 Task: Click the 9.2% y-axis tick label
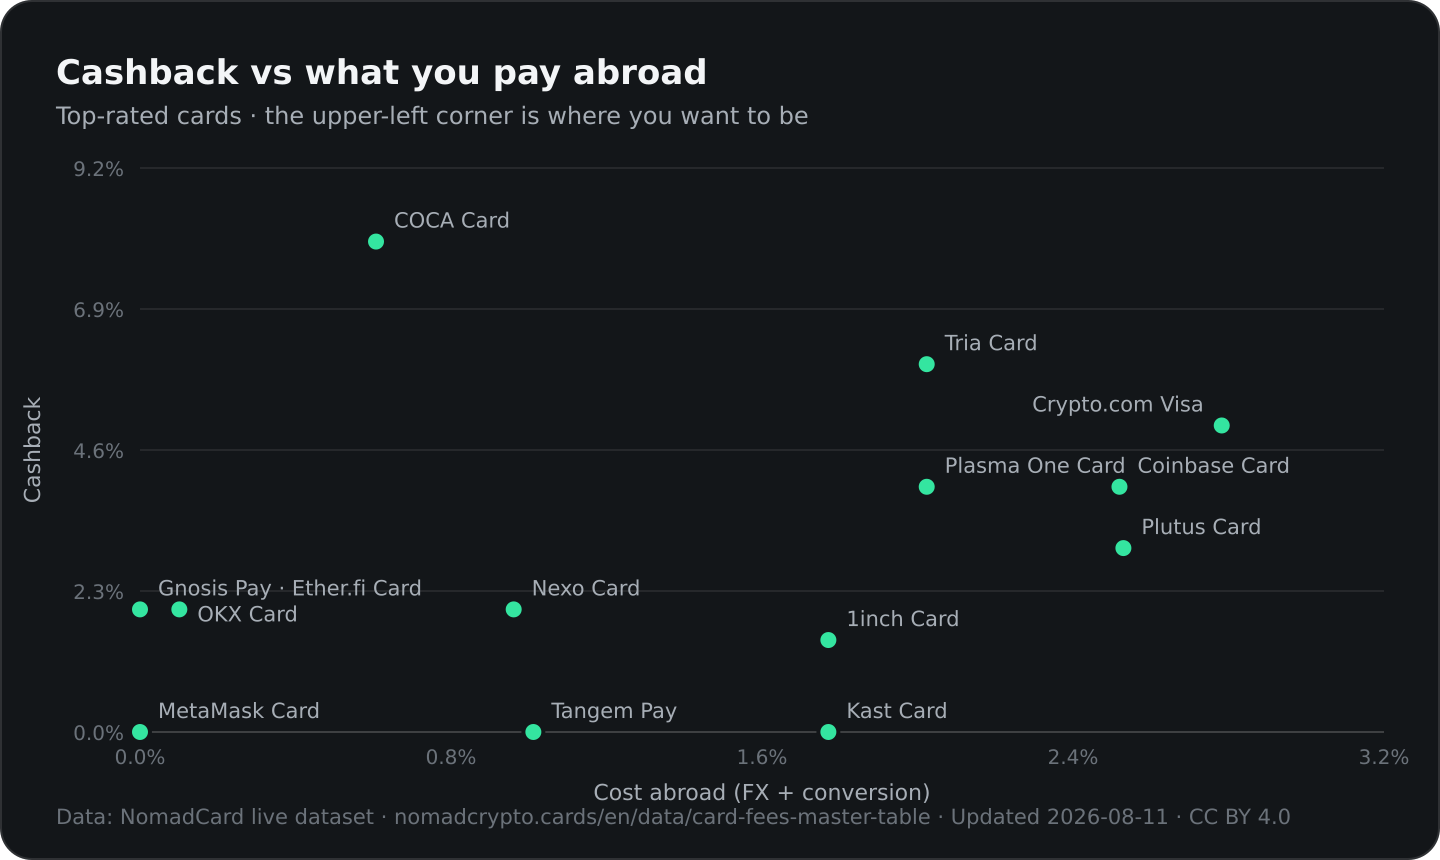click(98, 169)
